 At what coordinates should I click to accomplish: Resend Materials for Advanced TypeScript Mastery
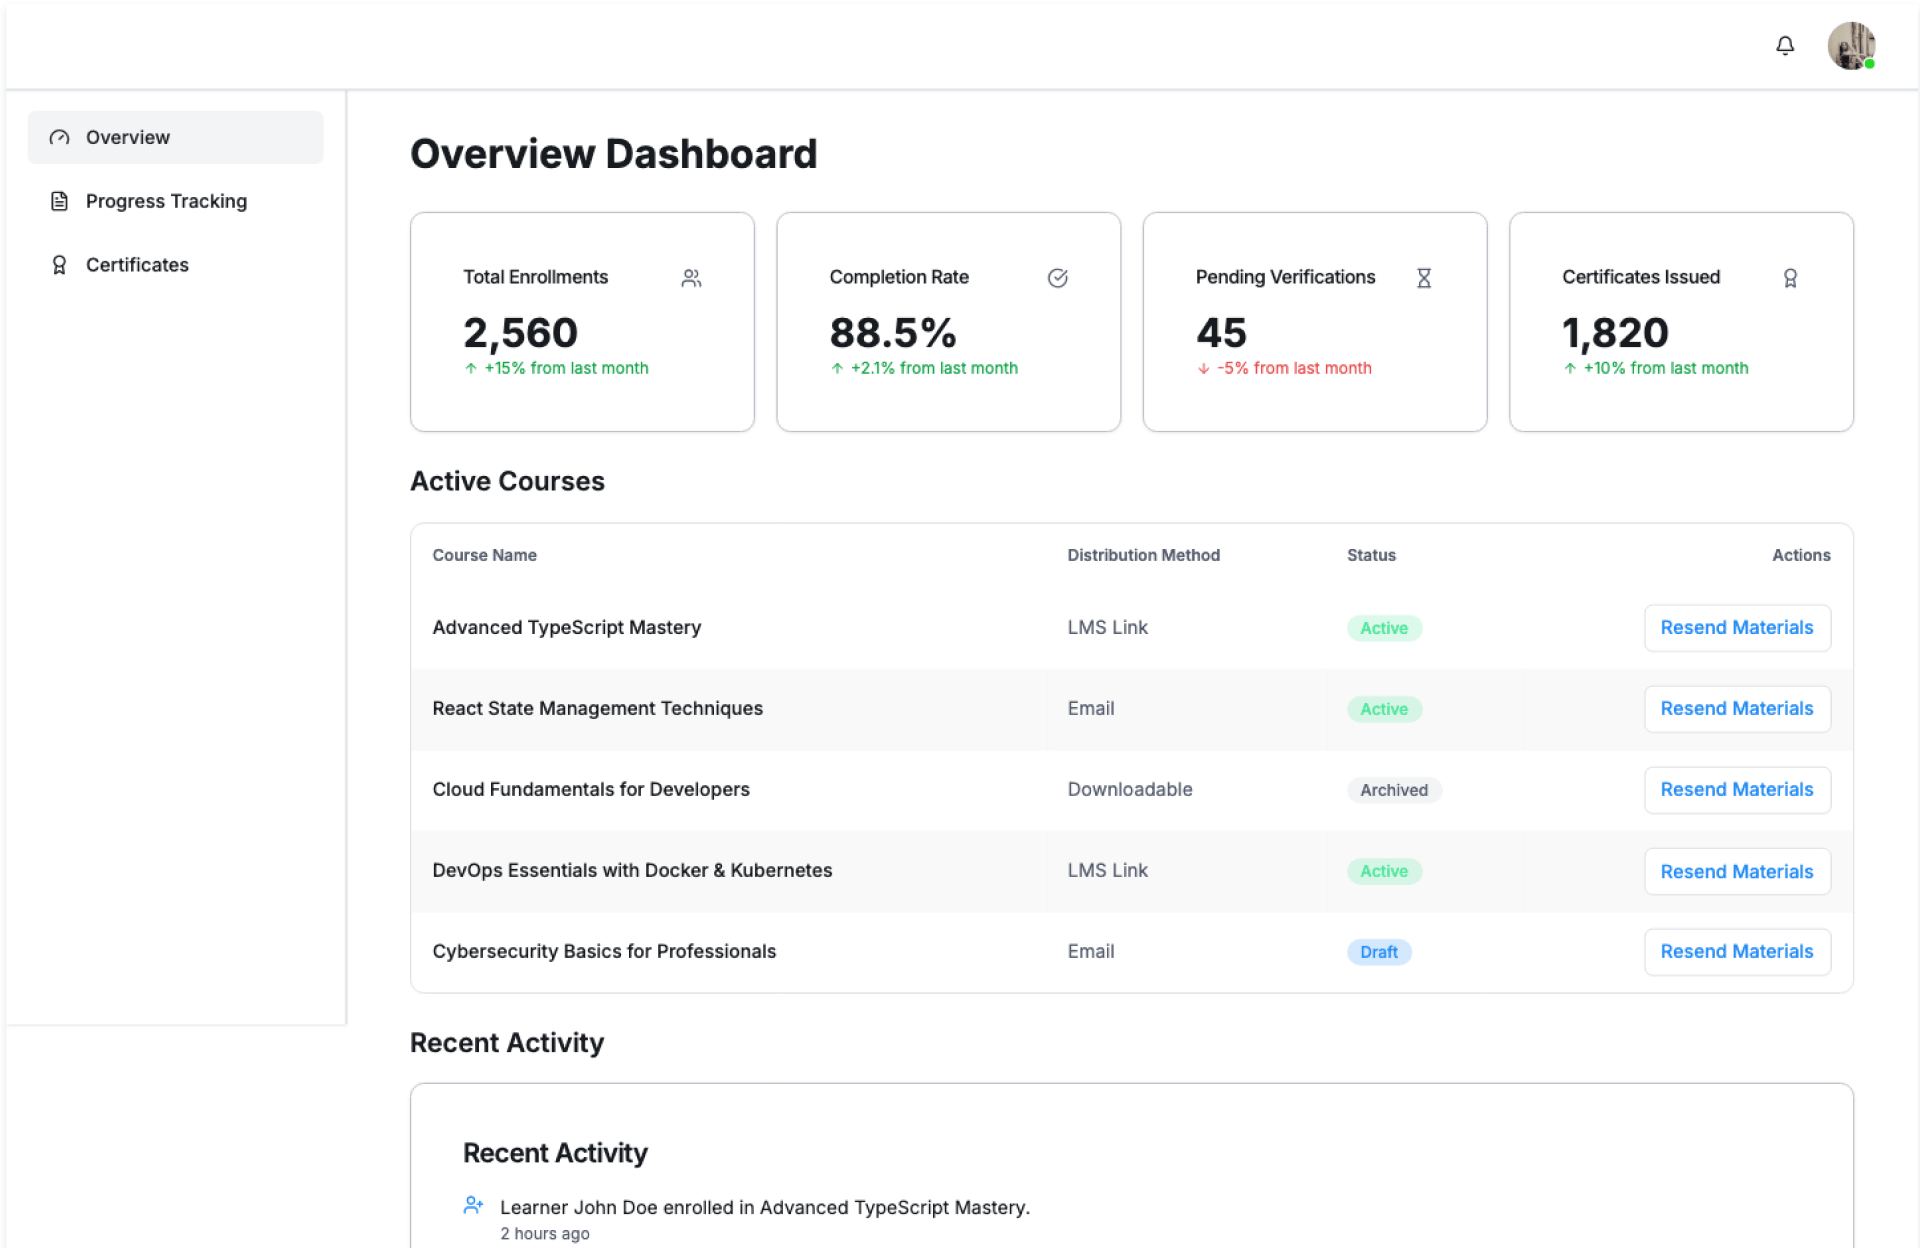click(1736, 628)
